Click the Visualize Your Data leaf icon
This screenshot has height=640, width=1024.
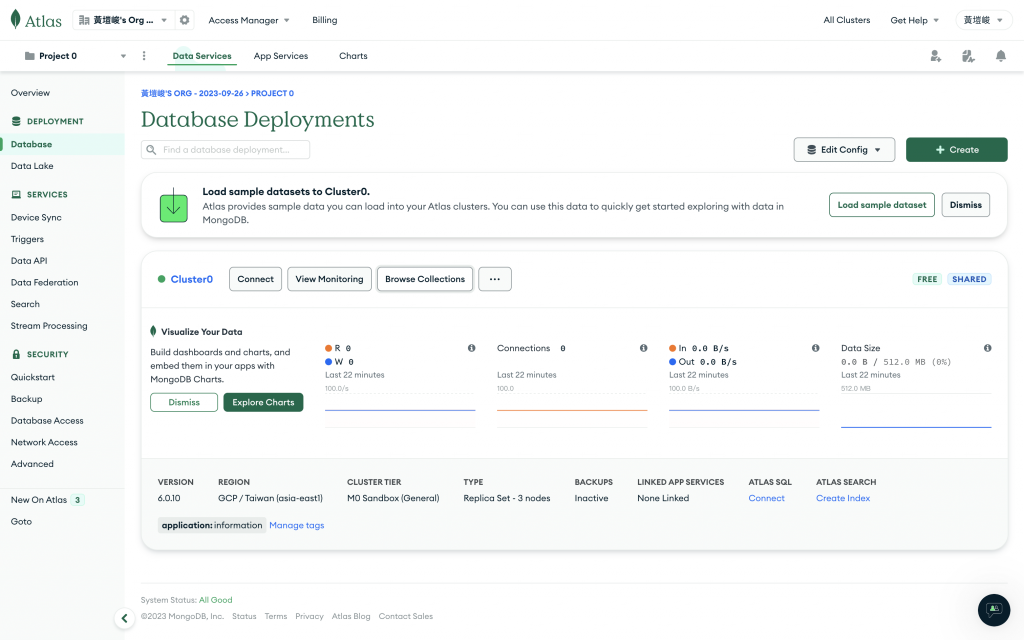coord(153,331)
